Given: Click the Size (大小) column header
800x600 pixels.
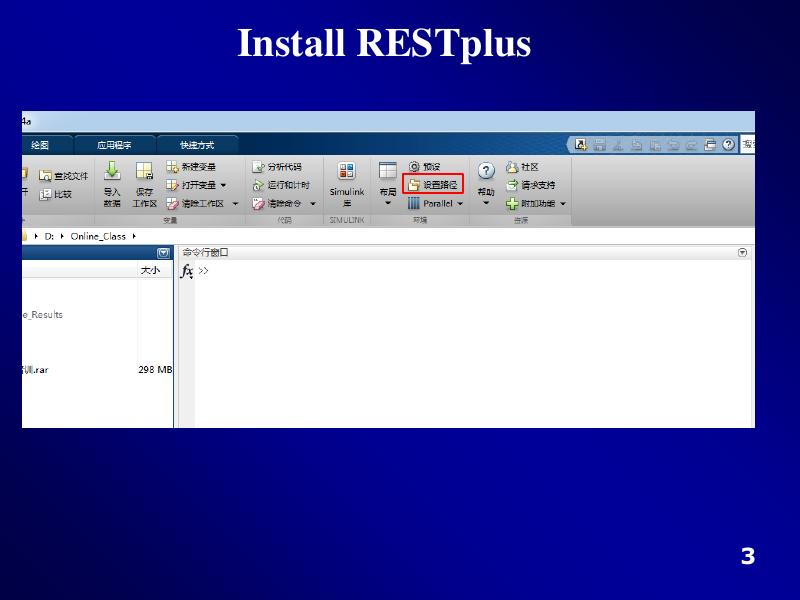Looking at the screenshot, I should click(x=155, y=270).
